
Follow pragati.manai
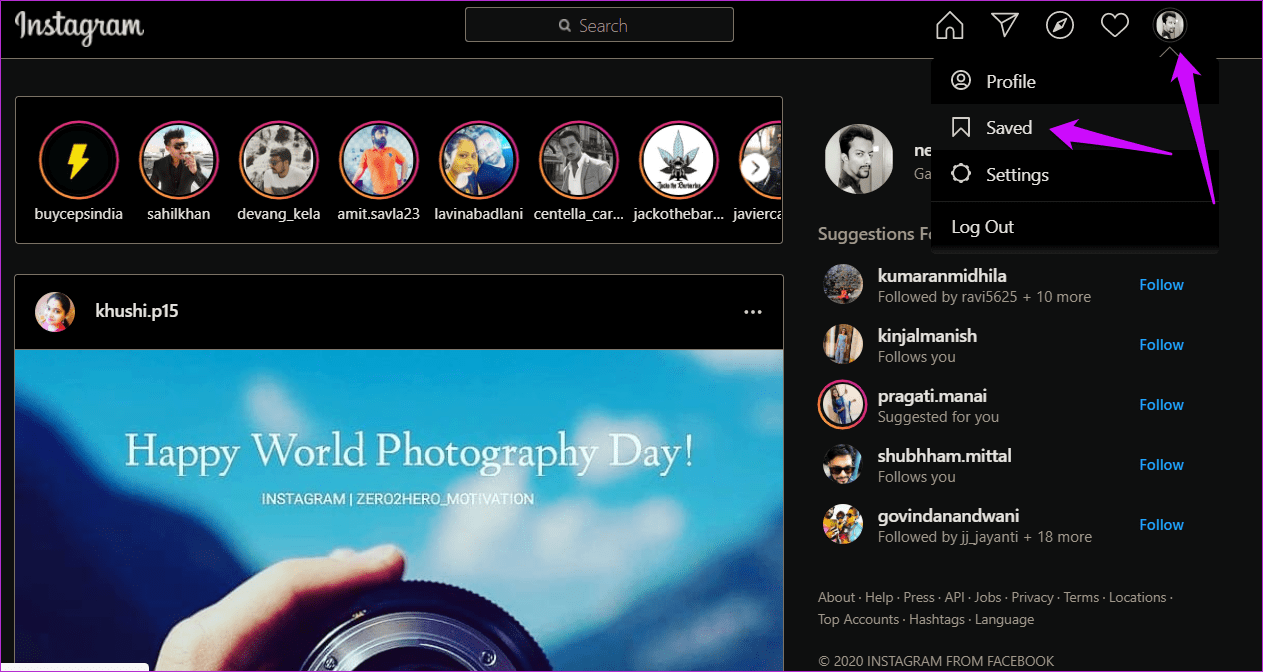point(1161,405)
